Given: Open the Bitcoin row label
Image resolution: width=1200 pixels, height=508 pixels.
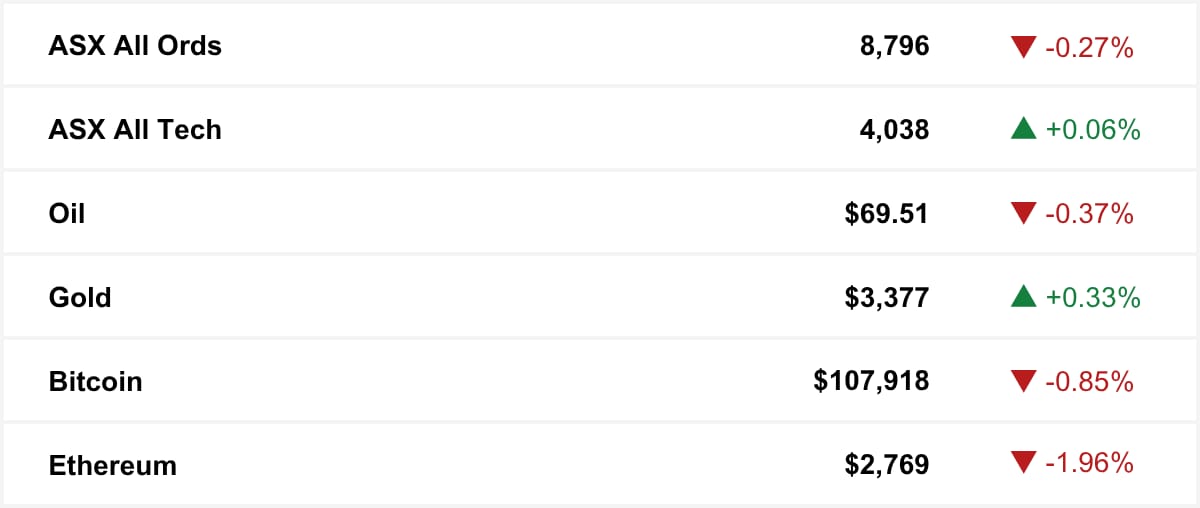Looking at the screenshot, I should point(96,382).
